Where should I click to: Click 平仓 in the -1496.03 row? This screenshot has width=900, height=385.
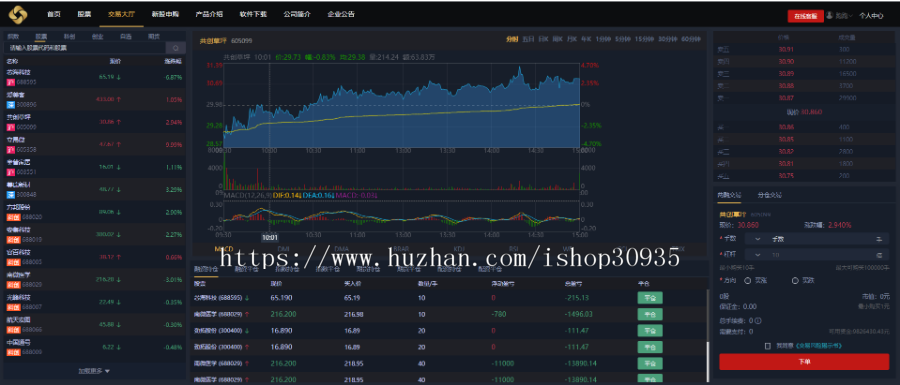pyautogui.click(x=650, y=314)
